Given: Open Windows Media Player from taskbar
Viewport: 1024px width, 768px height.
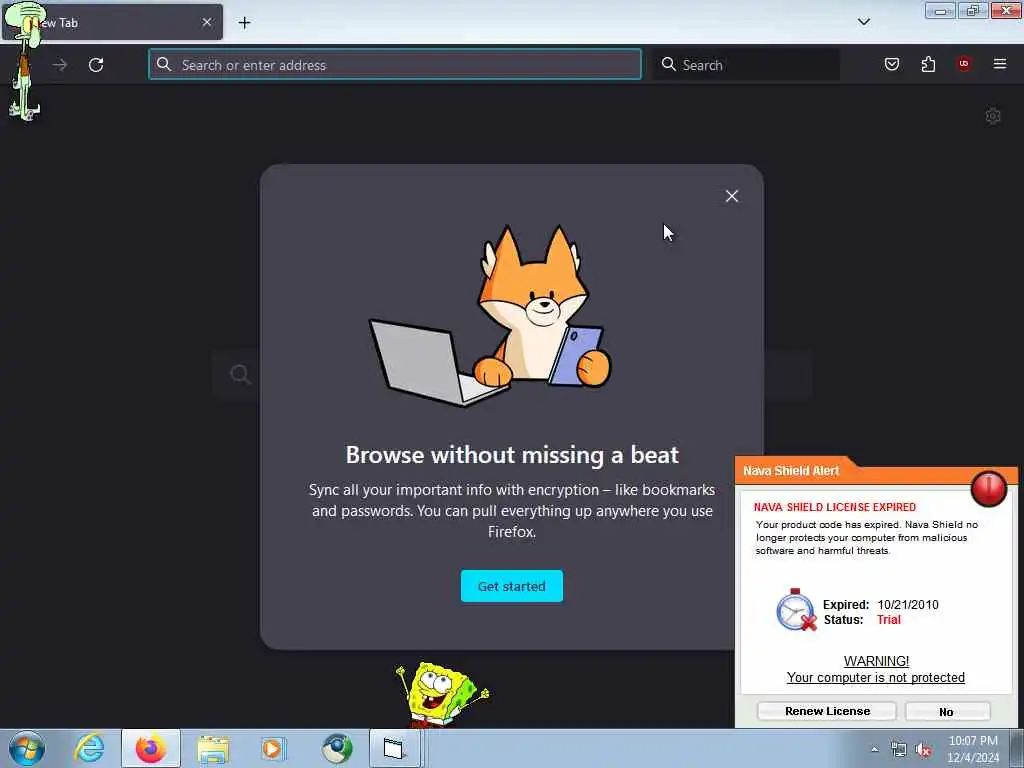Looking at the screenshot, I should point(274,748).
